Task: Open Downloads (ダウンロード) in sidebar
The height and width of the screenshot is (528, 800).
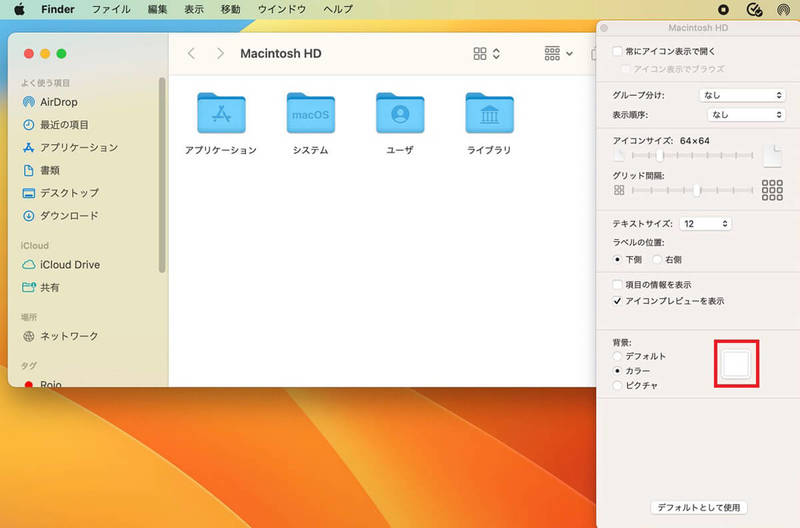Action: click(61, 216)
